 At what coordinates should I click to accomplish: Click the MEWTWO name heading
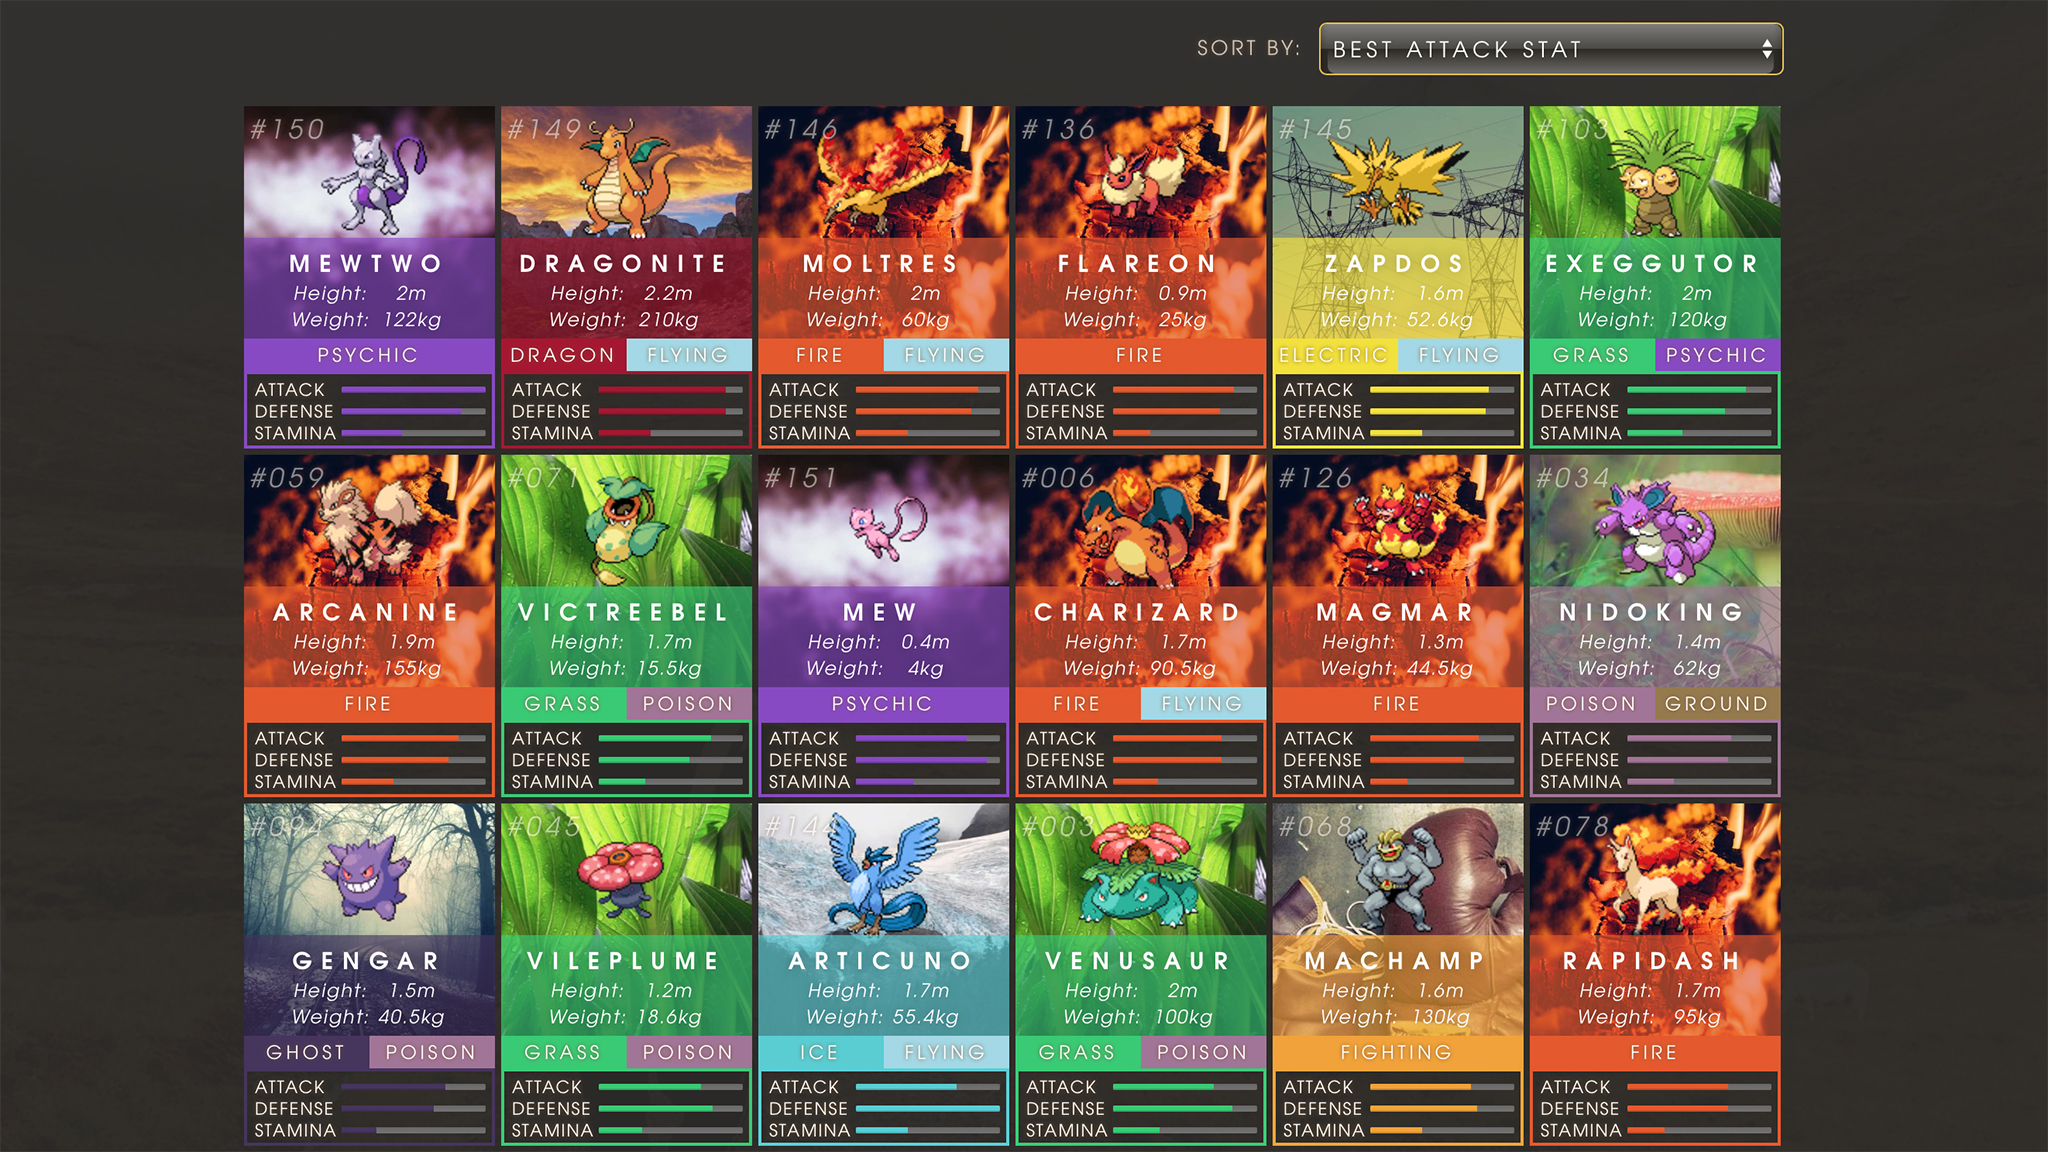coord(368,264)
